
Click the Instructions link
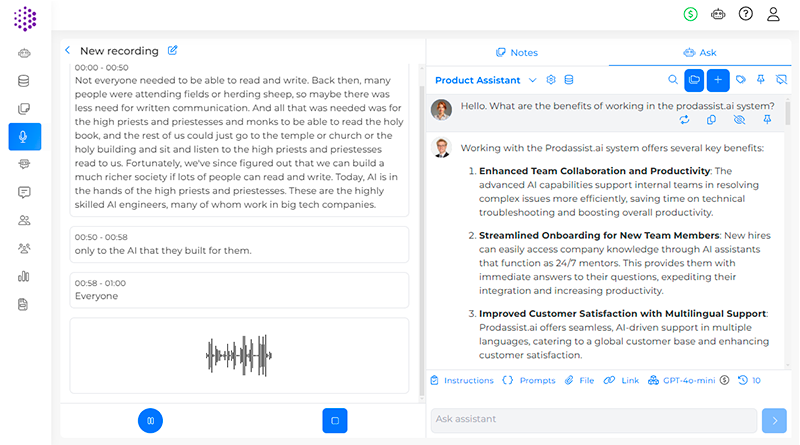coord(462,380)
